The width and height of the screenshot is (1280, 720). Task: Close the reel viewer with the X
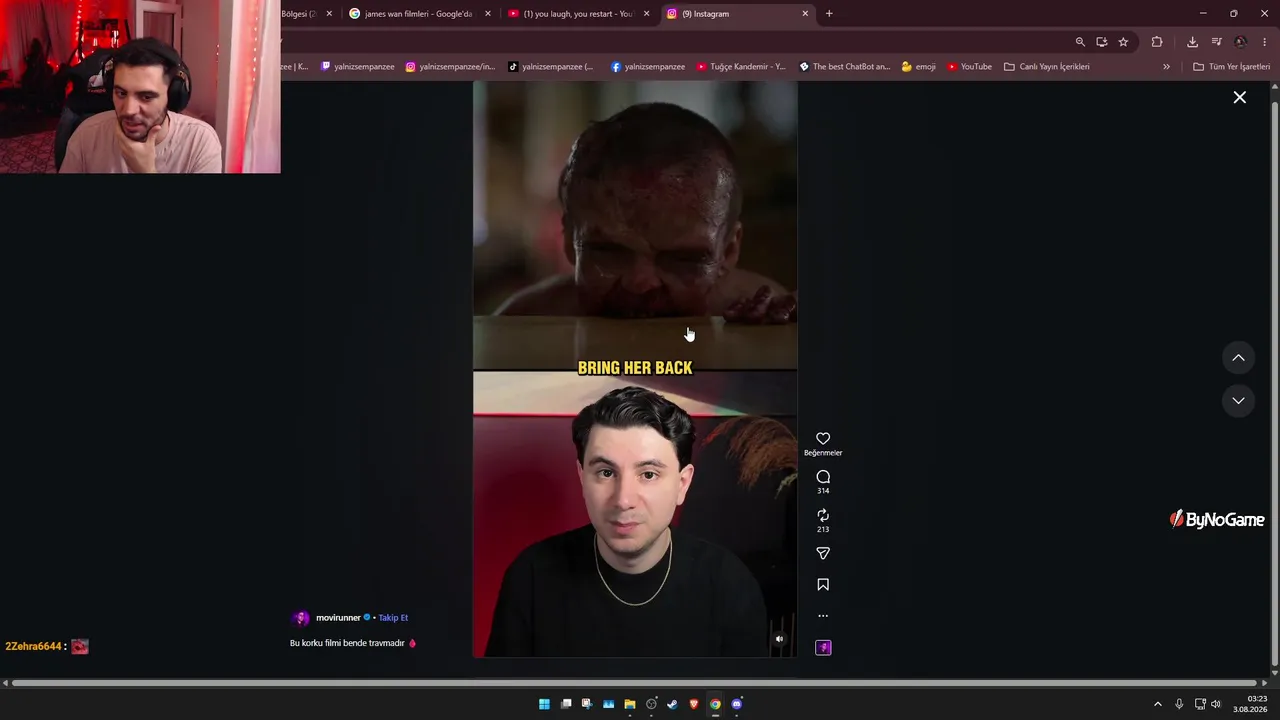[x=1240, y=97]
